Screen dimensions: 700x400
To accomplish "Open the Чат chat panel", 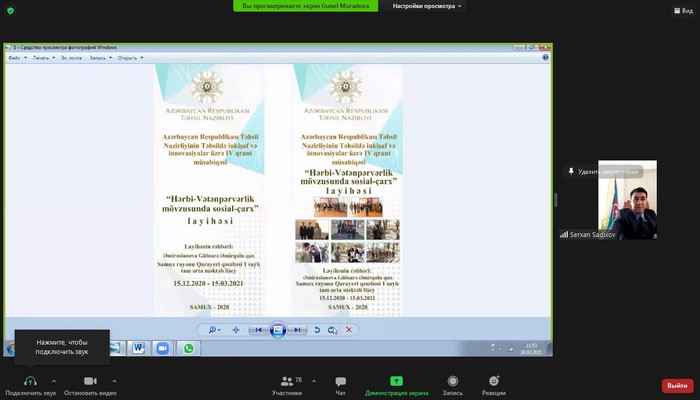I will point(340,381).
